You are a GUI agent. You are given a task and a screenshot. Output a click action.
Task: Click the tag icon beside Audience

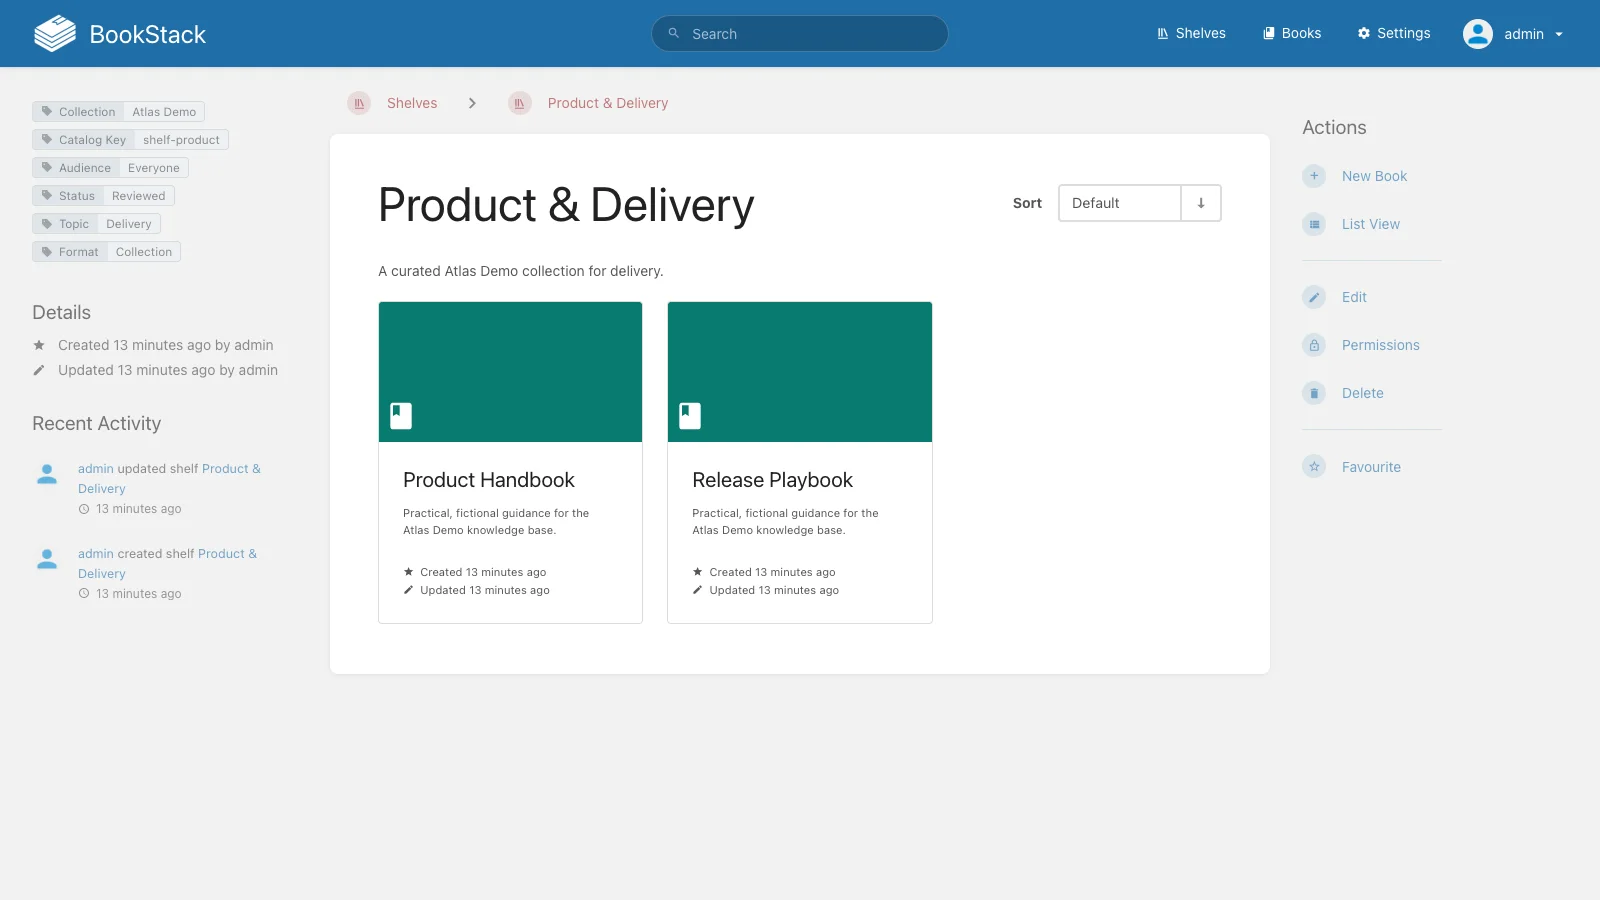[x=46, y=168]
